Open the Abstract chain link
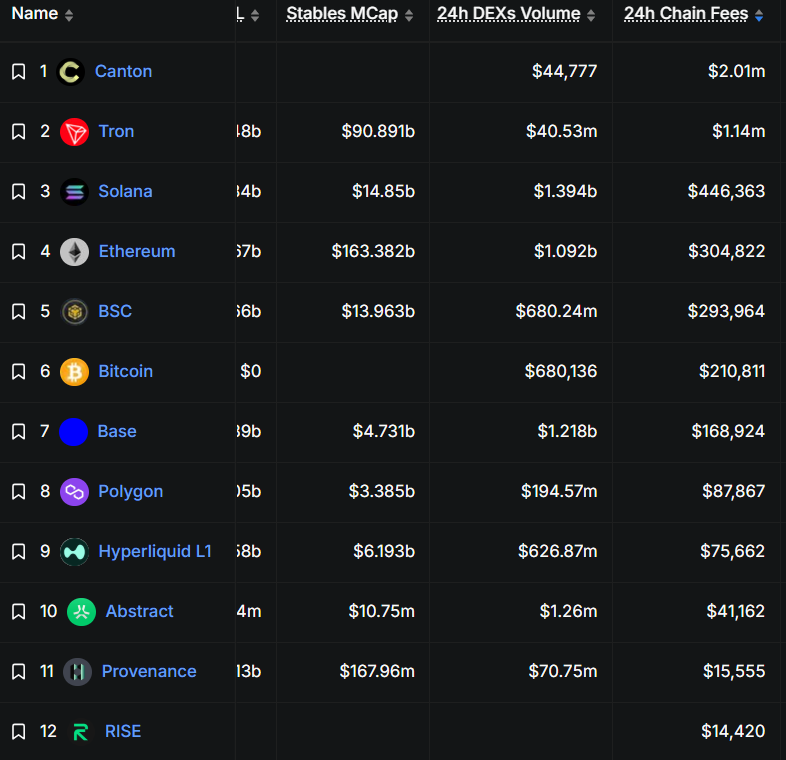The height and width of the screenshot is (760, 786). 139,611
